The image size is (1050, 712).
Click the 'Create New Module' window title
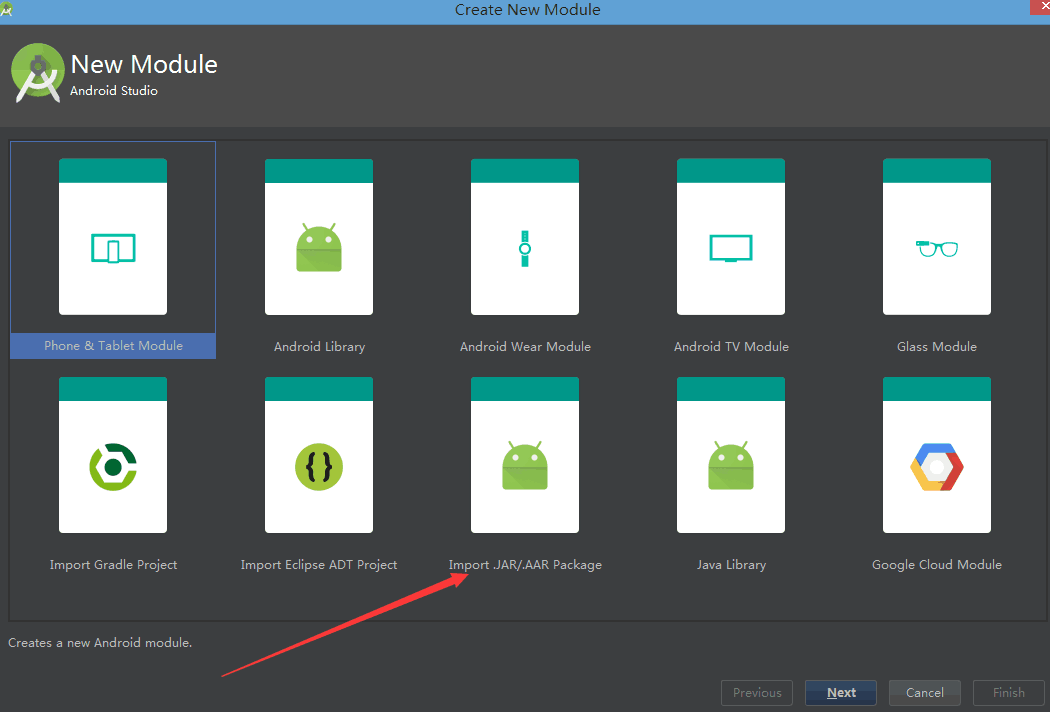point(528,9)
